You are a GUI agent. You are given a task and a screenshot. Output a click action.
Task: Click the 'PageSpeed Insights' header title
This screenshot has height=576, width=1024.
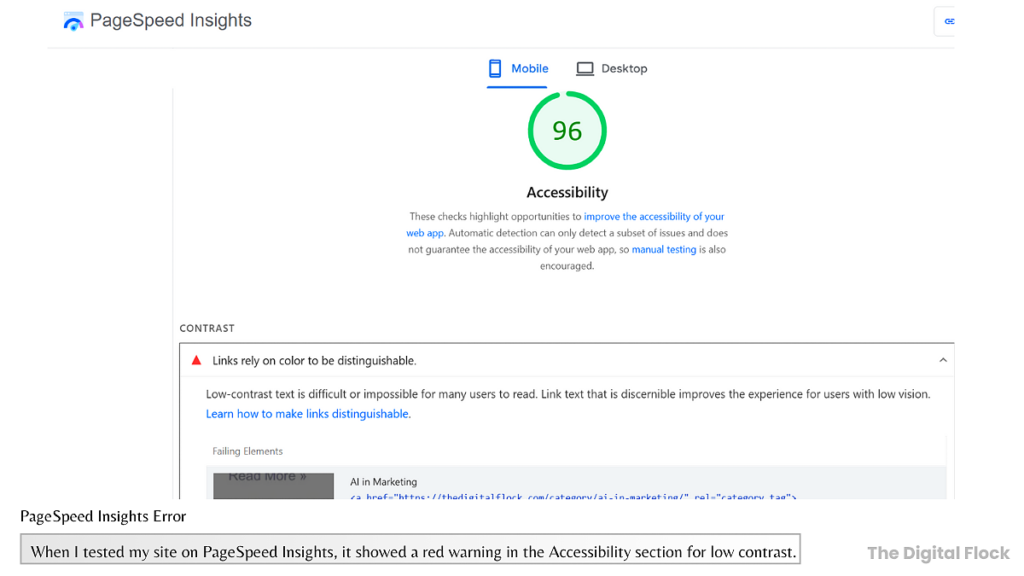(x=170, y=20)
